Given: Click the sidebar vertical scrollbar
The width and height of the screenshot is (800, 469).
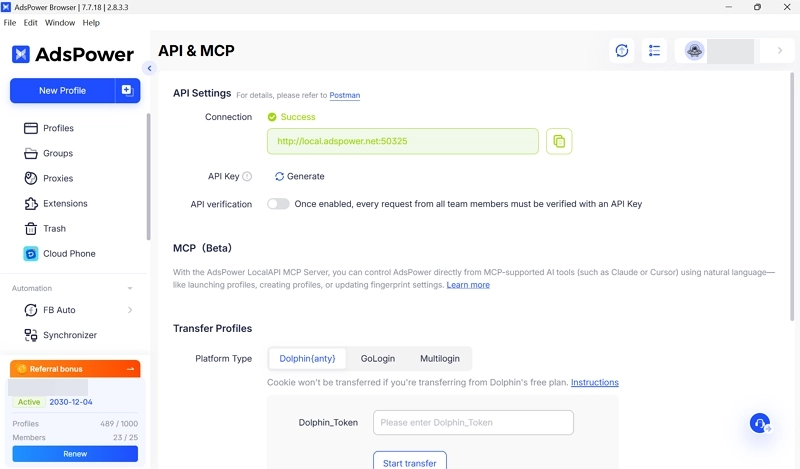Looking at the screenshot, I should tap(148, 177).
